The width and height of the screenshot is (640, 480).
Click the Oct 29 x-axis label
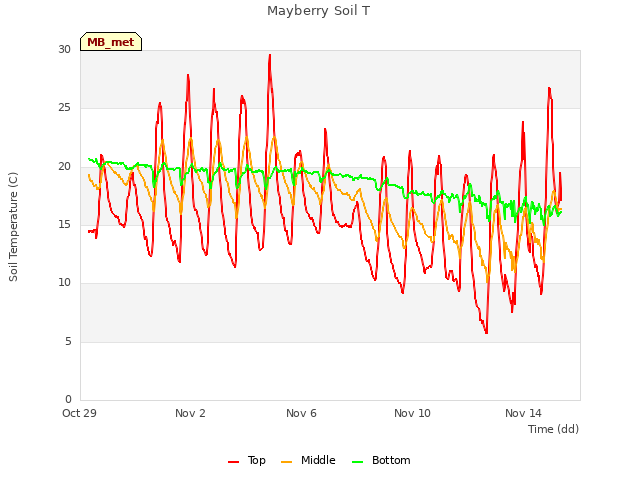(79, 413)
